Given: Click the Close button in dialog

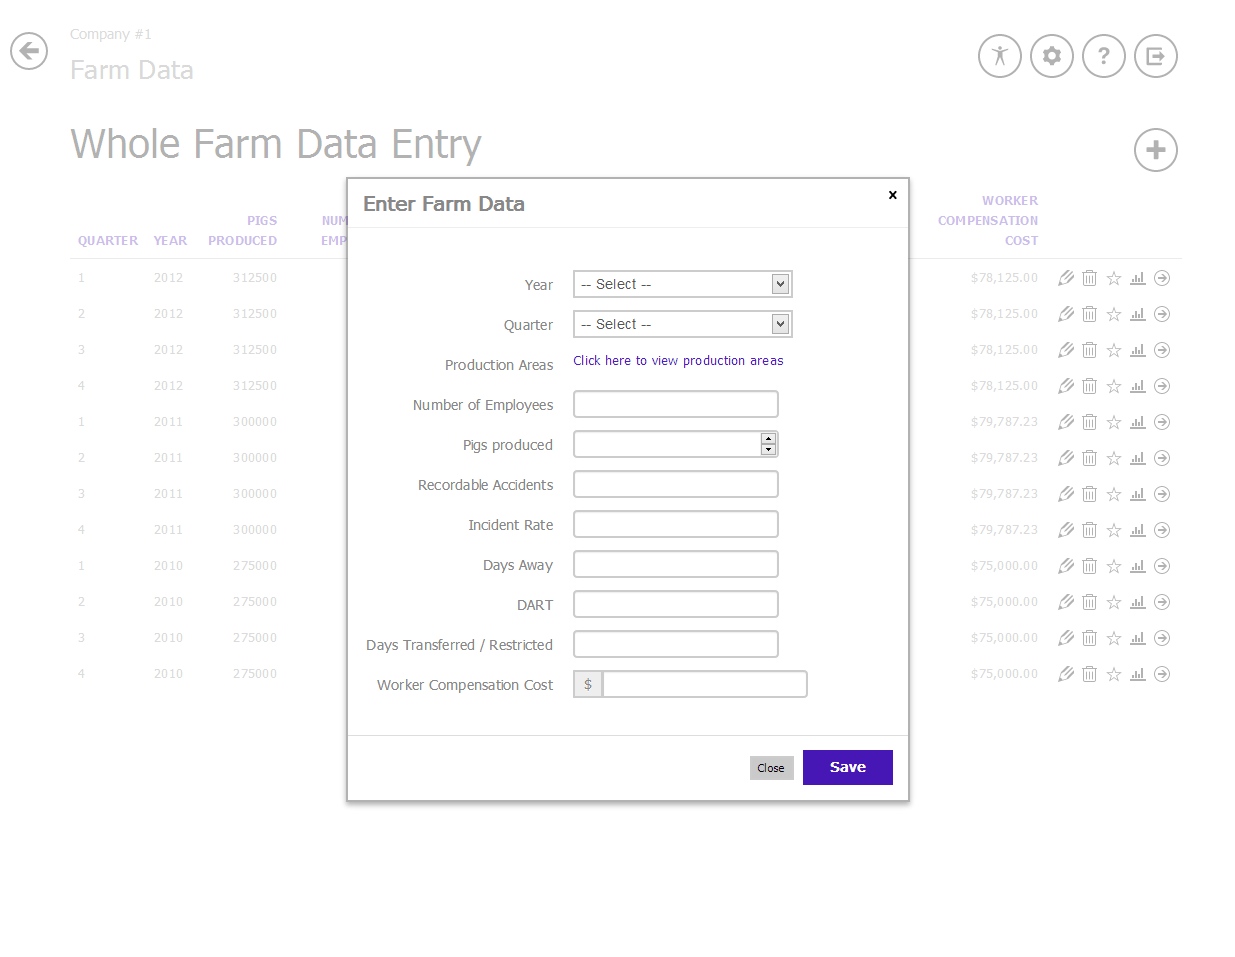Looking at the screenshot, I should [771, 768].
